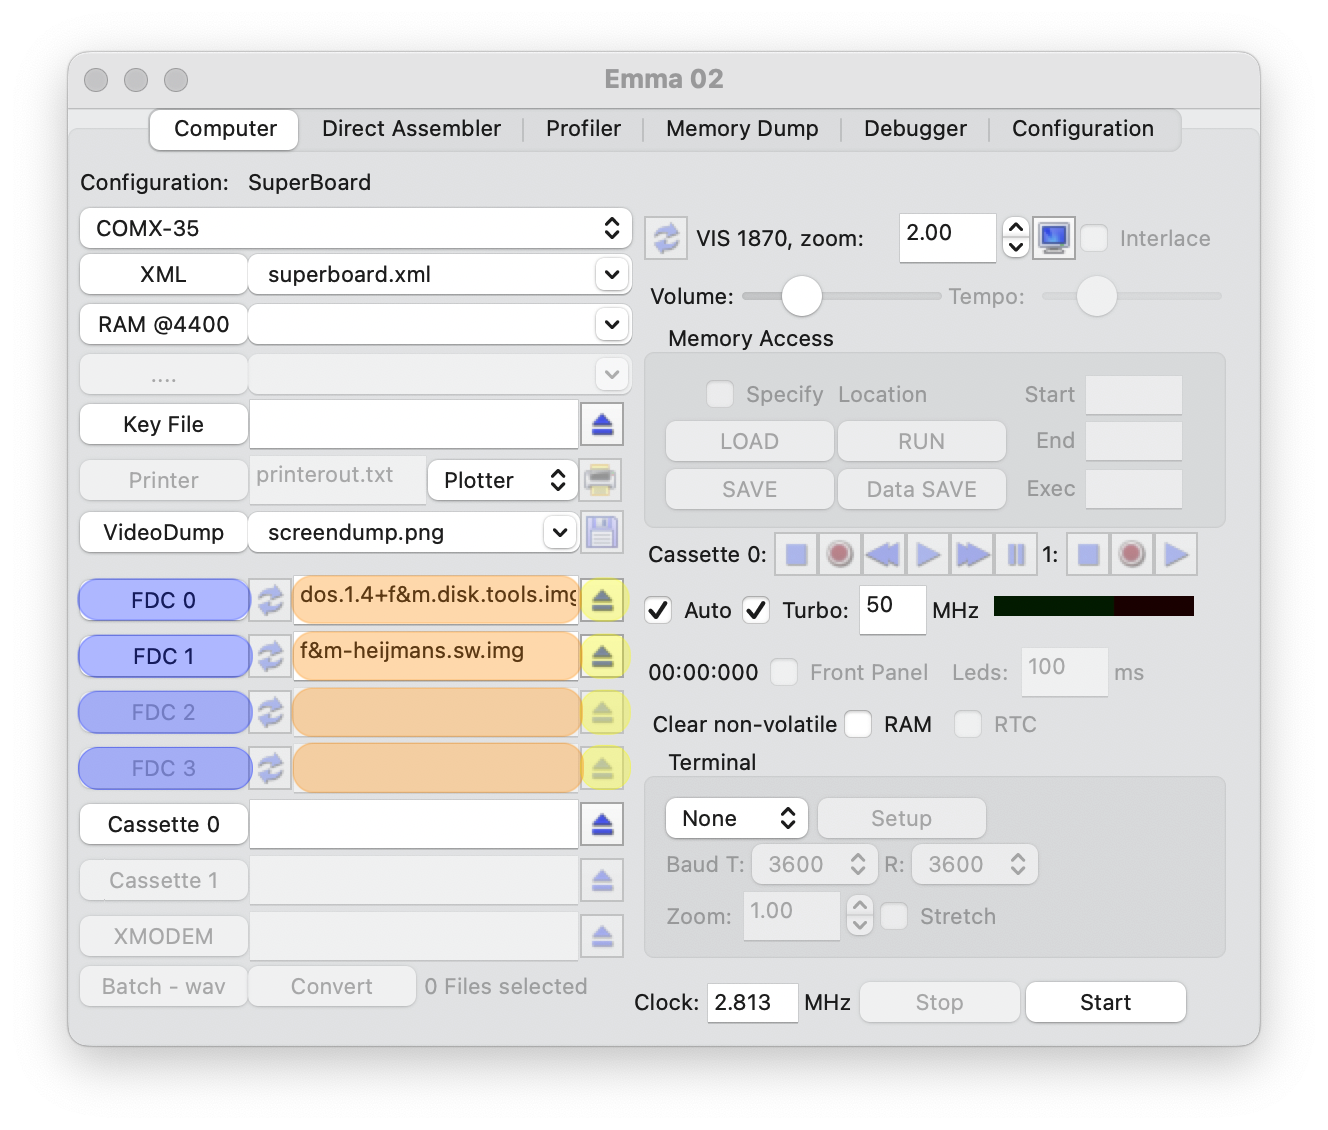Viewport: 1328px width, 1130px height.
Task: Switch to the Debugger tab
Action: tap(915, 128)
